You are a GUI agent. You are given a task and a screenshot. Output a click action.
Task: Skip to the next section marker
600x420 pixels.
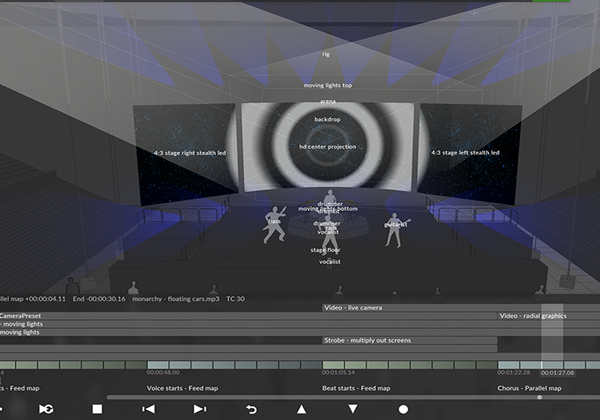[x=199, y=409]
